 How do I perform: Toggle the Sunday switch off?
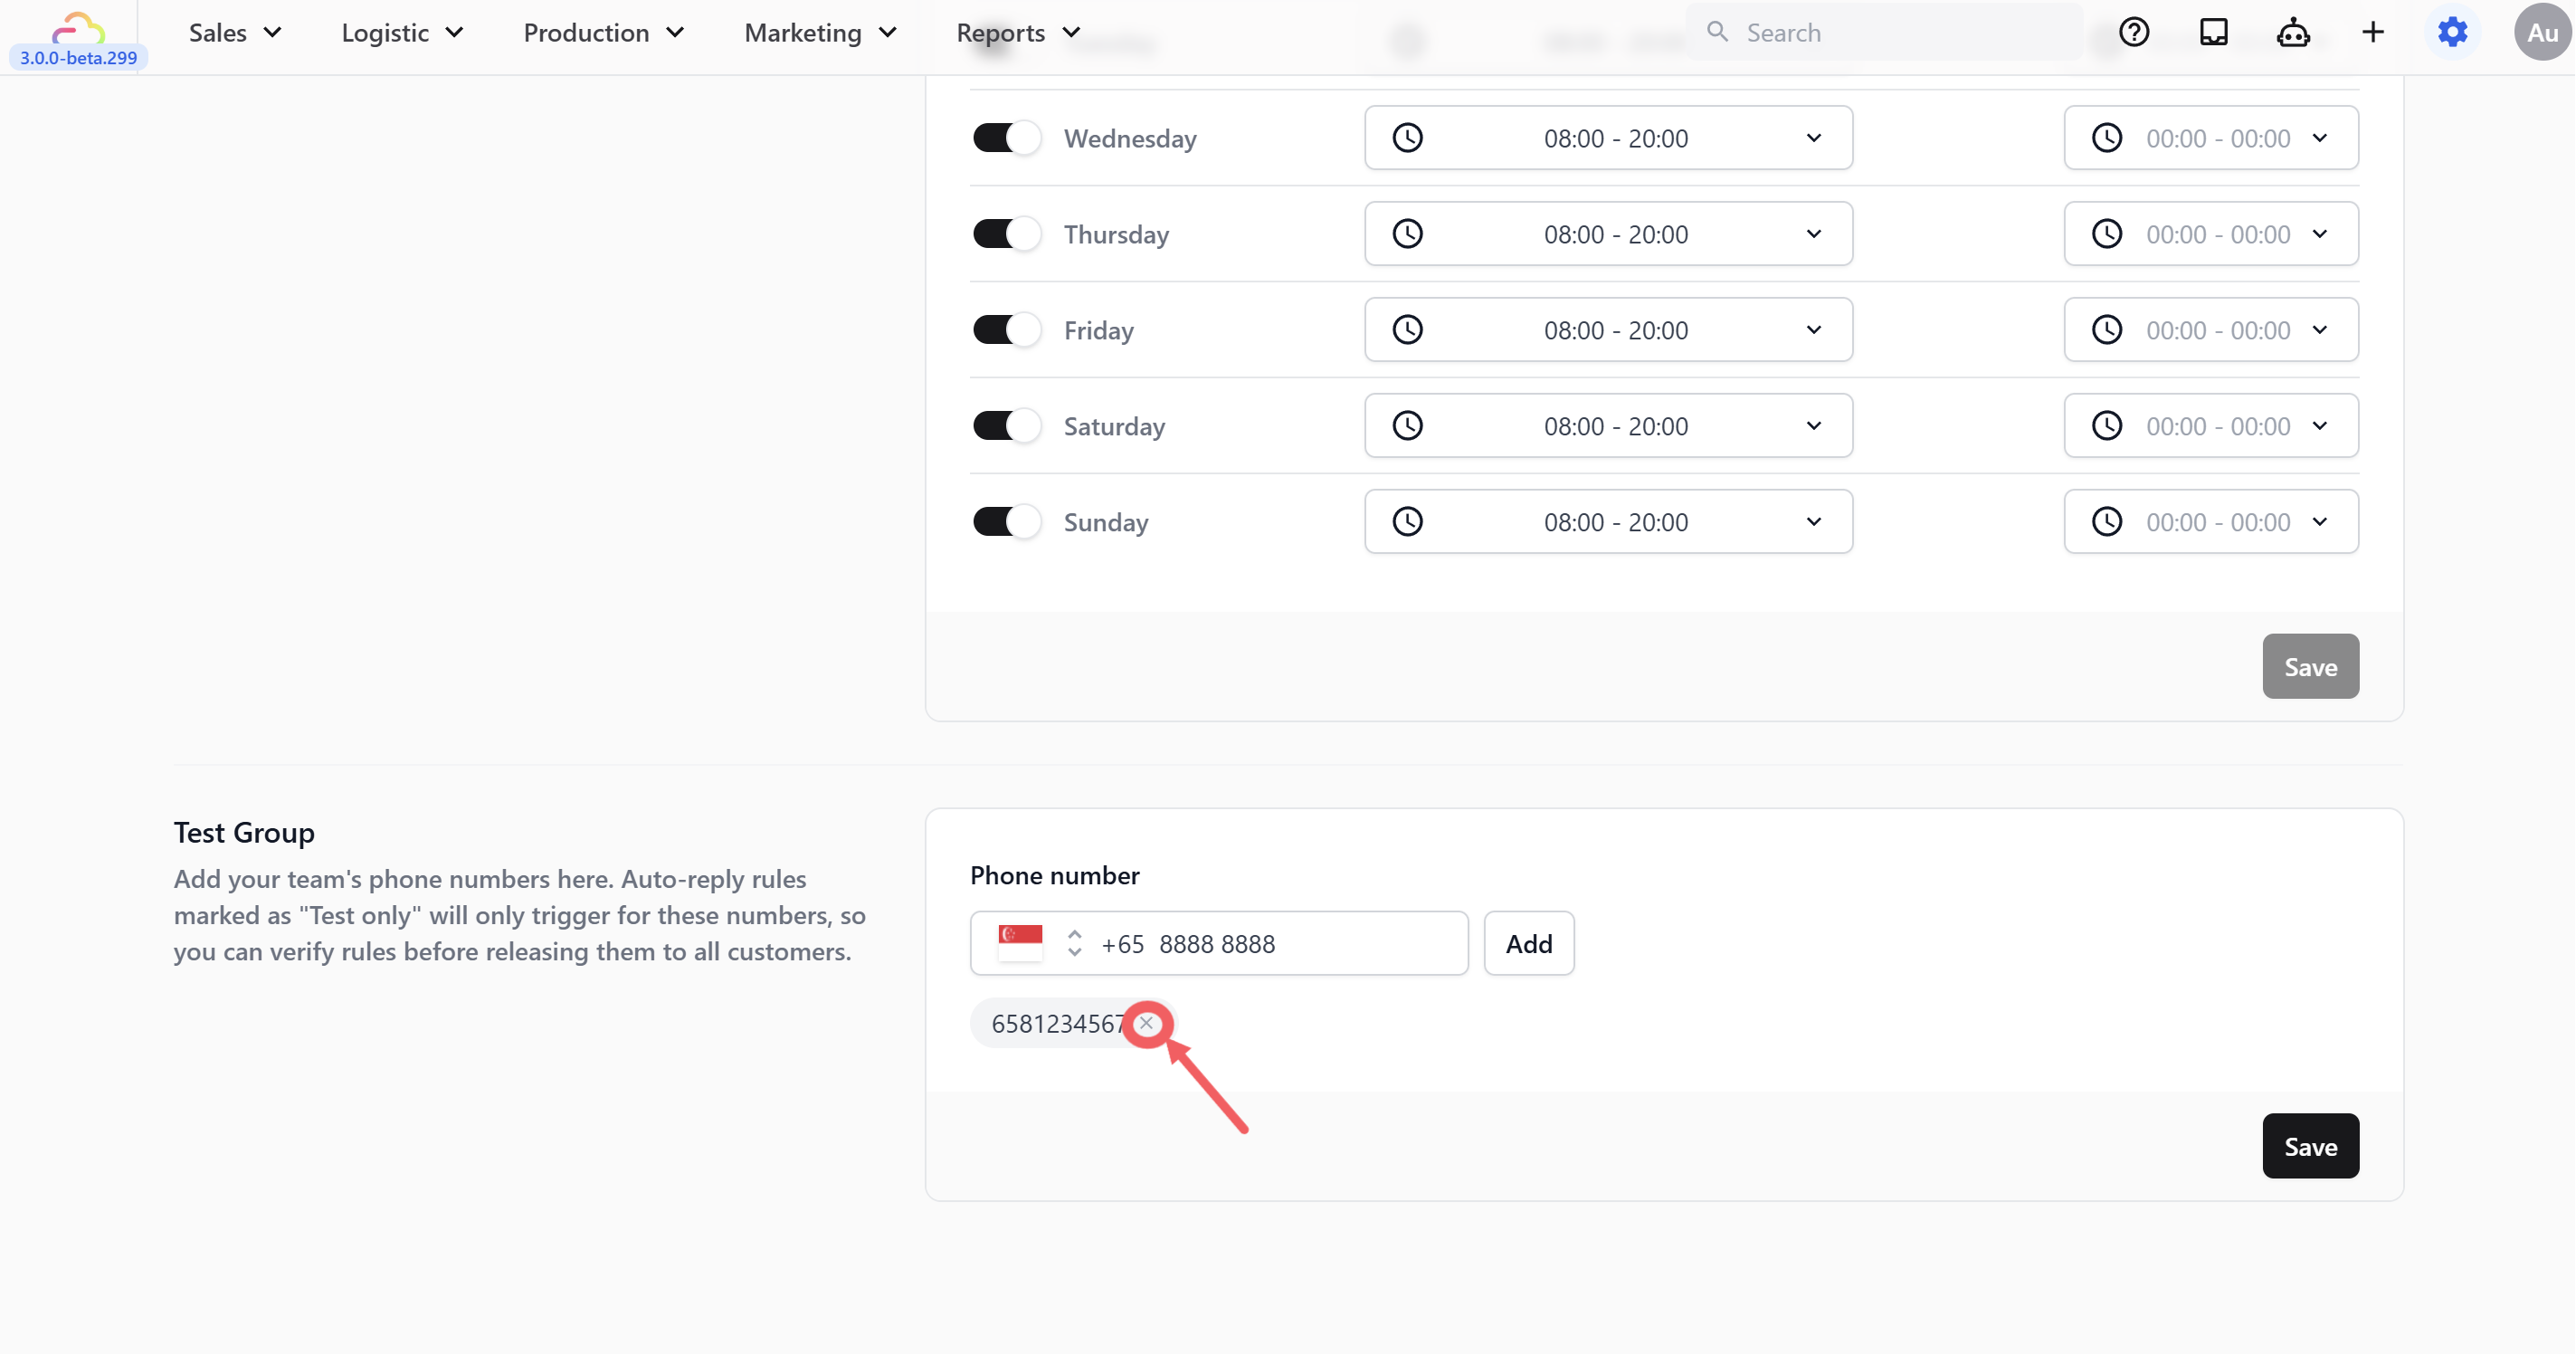pyautogui.click(x=1006, y=522)
